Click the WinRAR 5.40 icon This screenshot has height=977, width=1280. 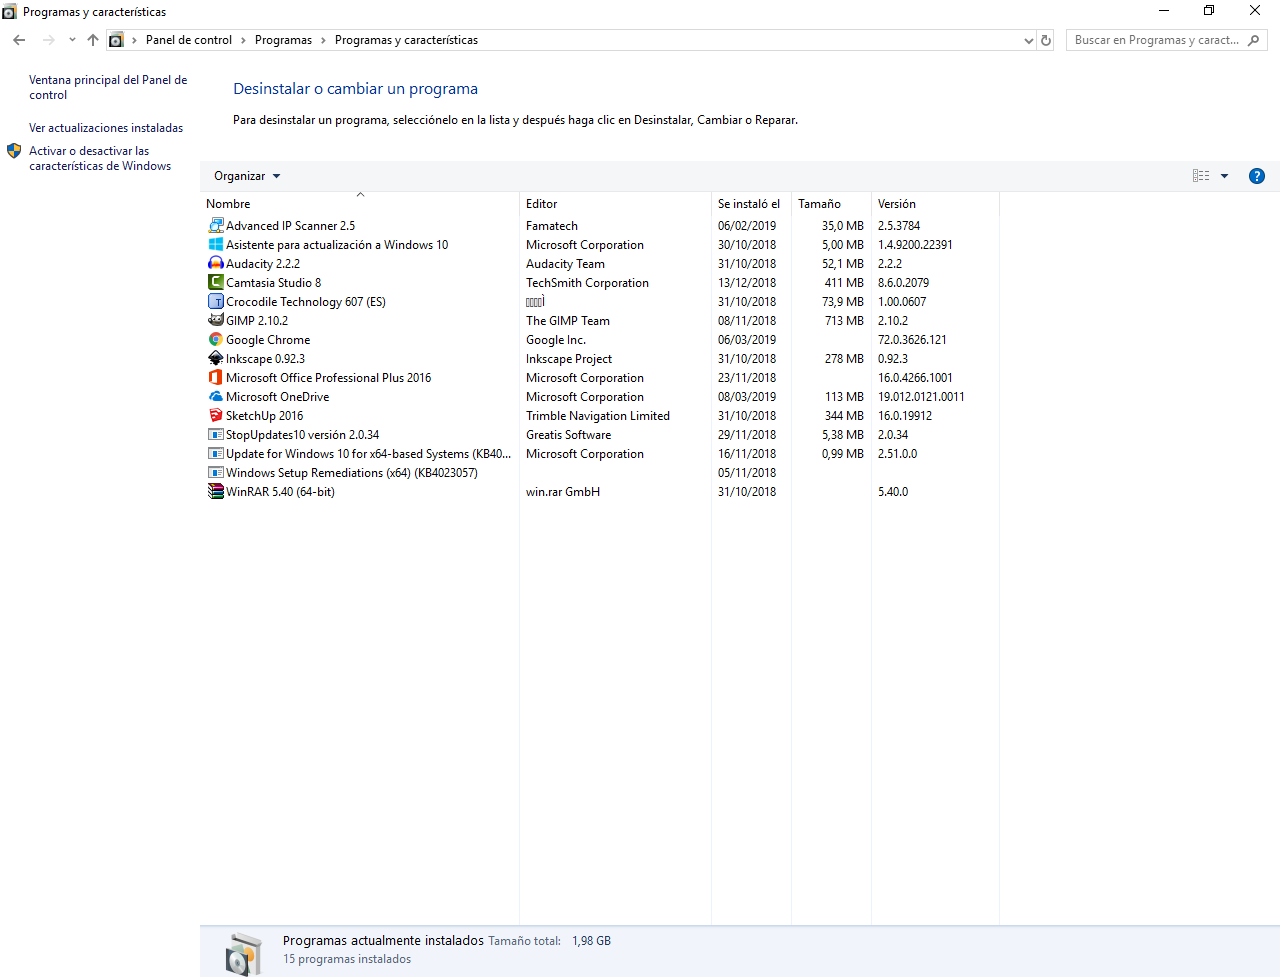pos(215,492)
